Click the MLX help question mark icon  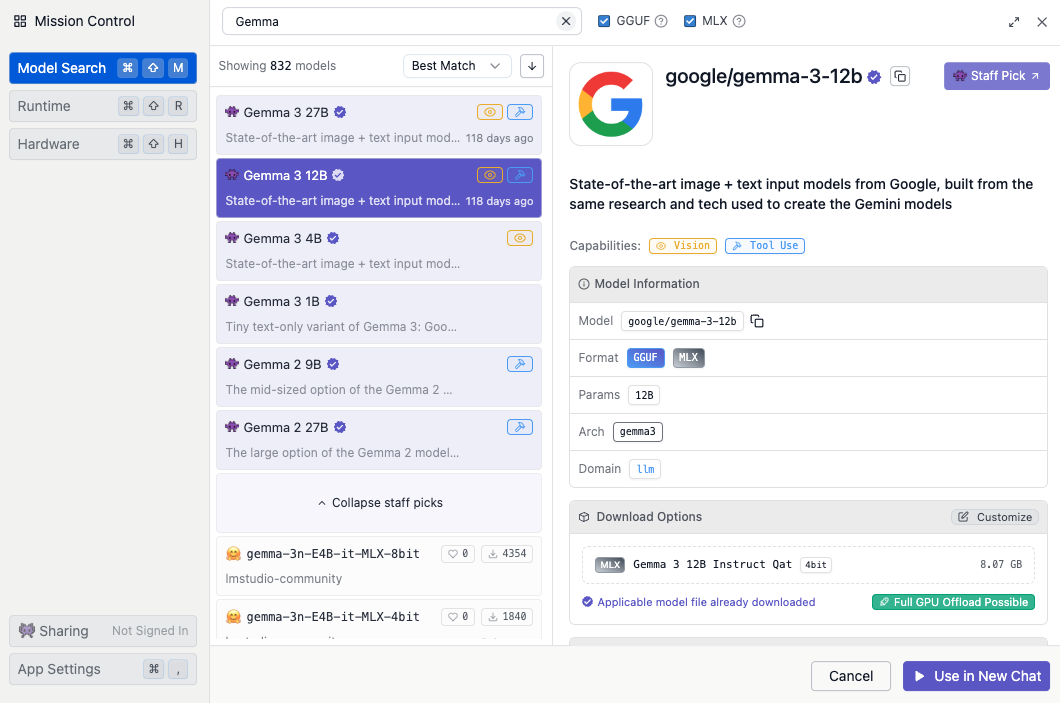click(x=739, y=21)
